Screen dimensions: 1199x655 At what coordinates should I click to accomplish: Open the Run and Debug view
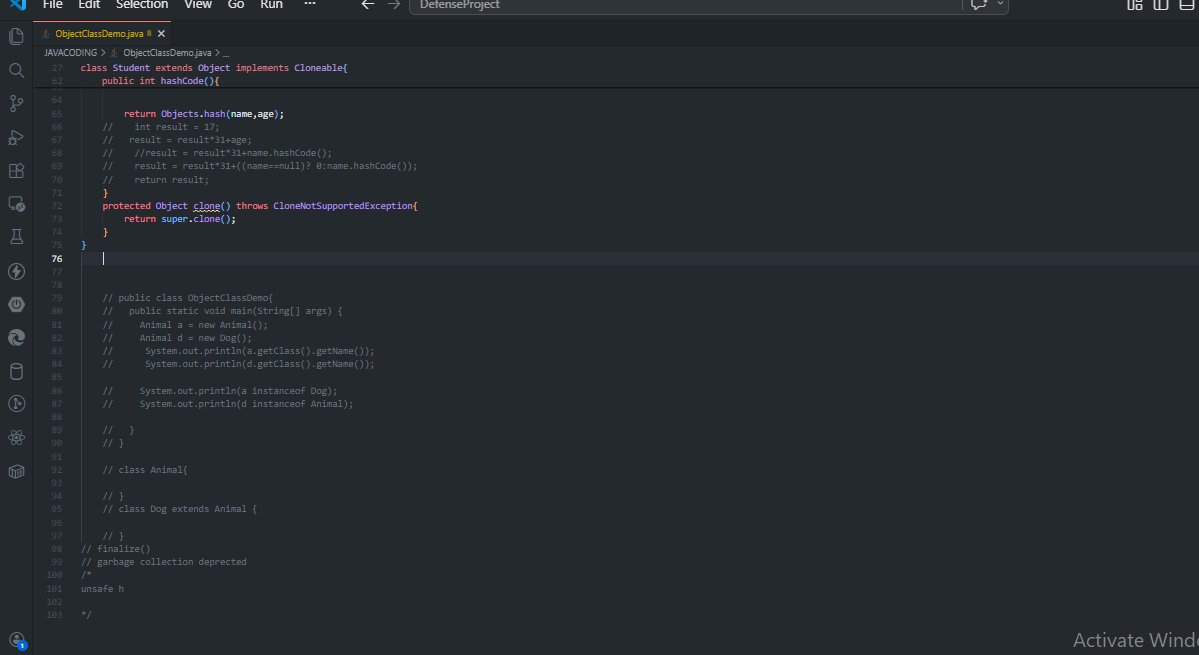(16, 138)
